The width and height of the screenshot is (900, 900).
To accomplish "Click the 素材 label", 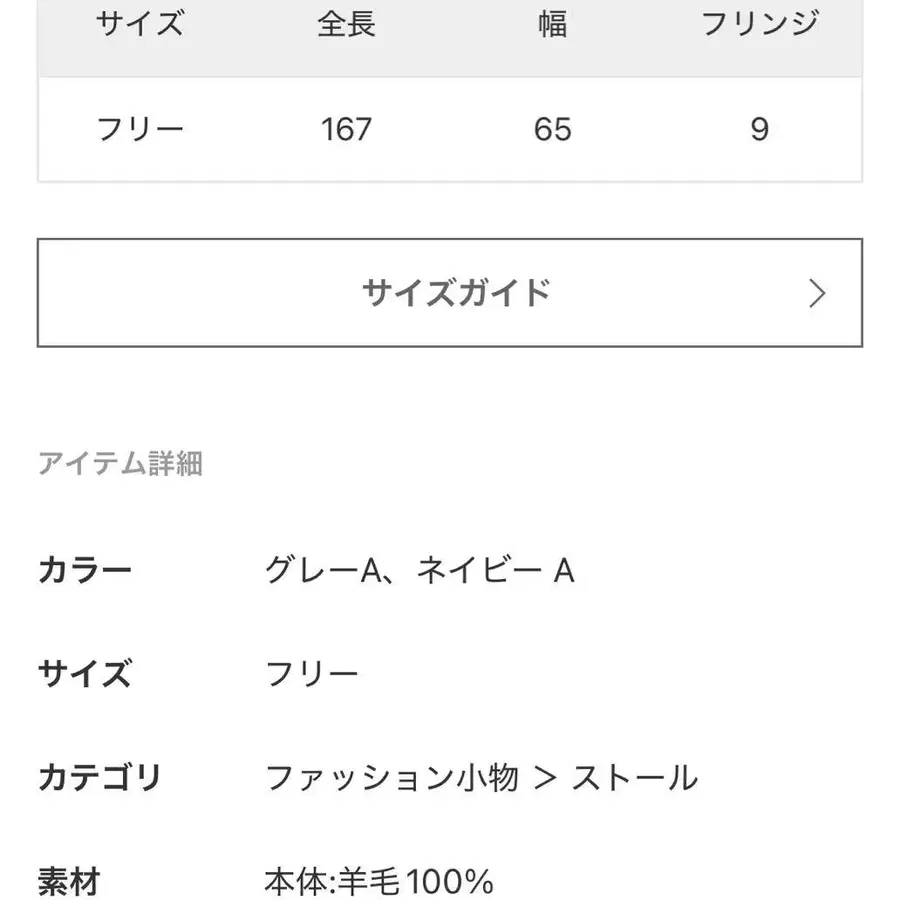I will coord(69,881).
